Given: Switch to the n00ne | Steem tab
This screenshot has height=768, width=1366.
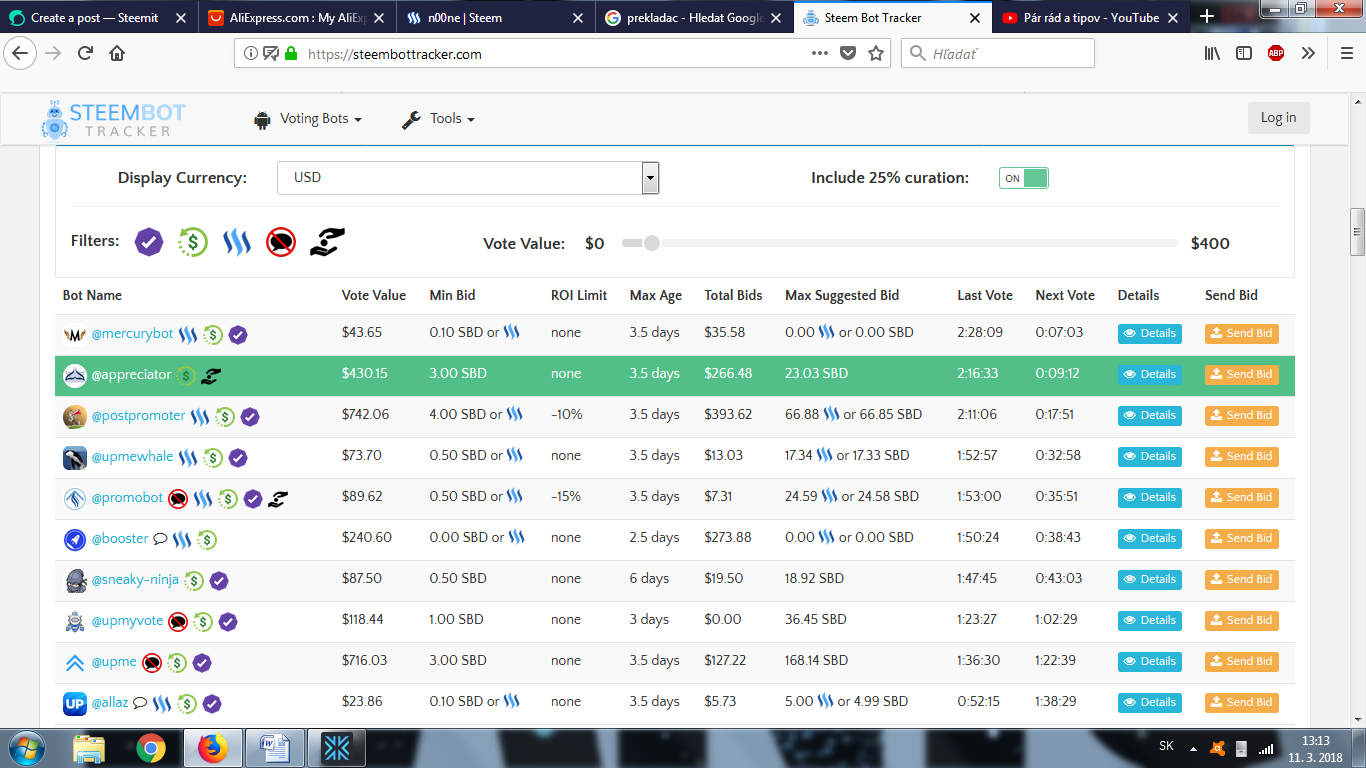Looking at the screenshot, I should (497, 17).
